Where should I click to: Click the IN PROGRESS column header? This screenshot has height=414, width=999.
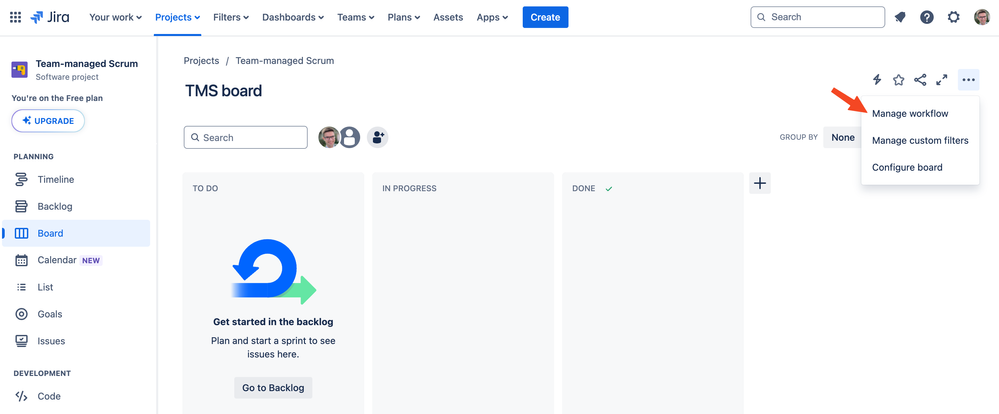point(409,189)
